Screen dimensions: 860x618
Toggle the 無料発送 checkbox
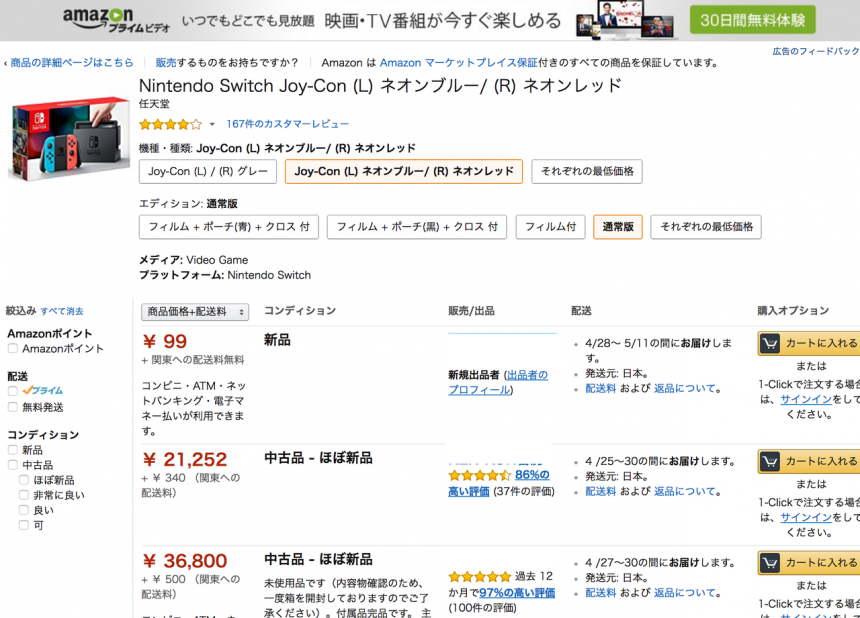coord(13,407)
